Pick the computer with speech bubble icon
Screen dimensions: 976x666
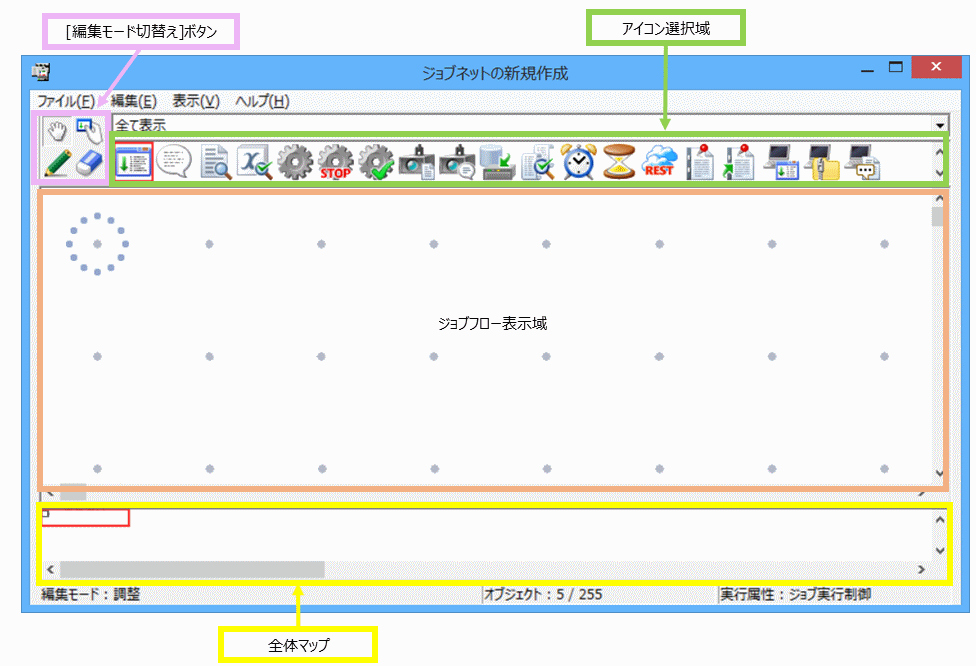click(x=862, y=162)
